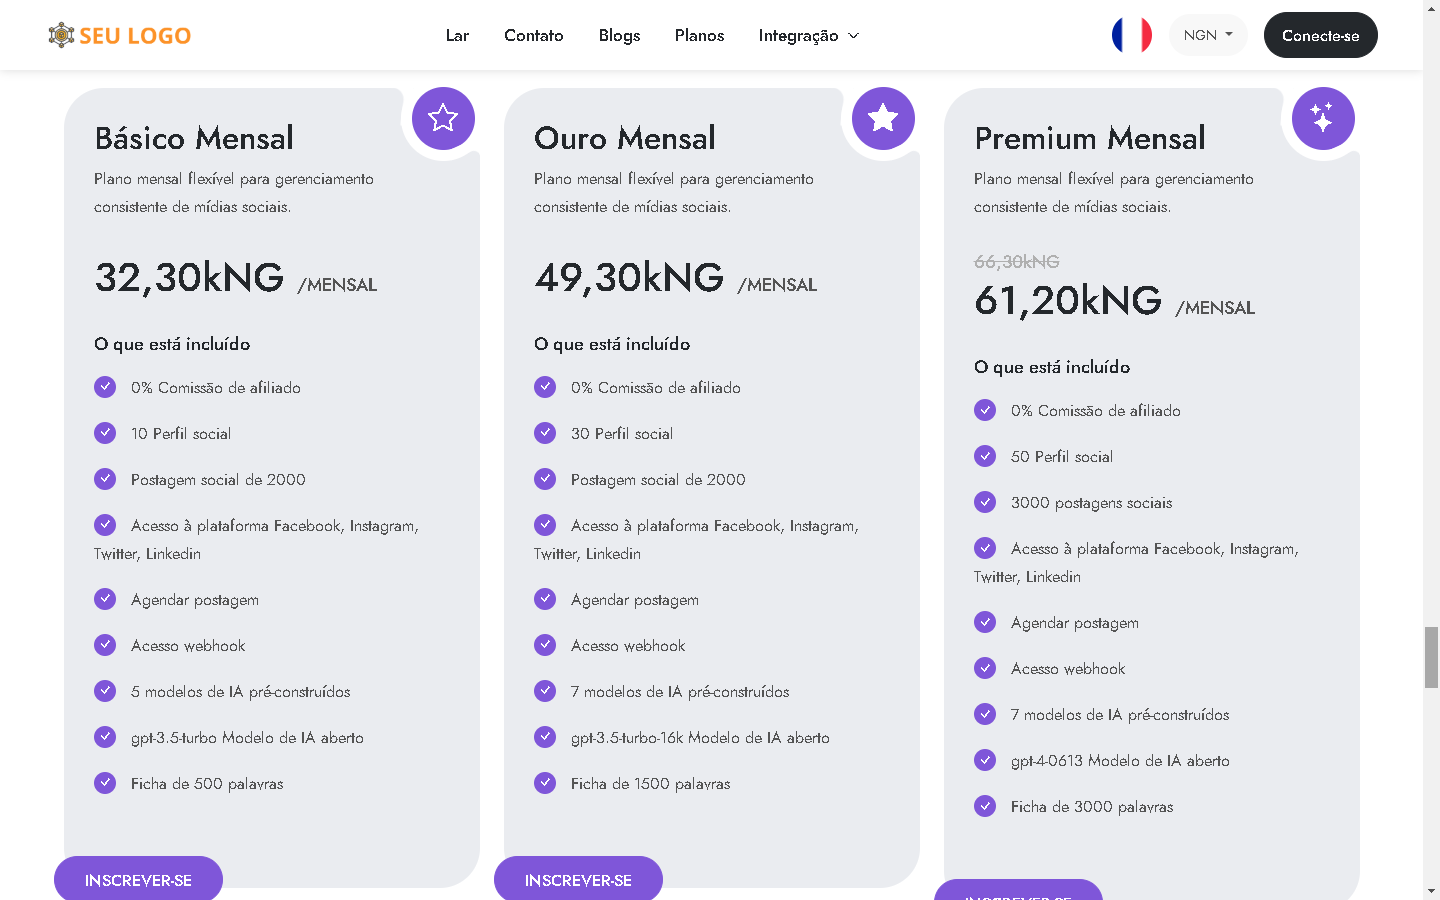Click the checkmark beside 'gpt-4-0613 Modelo de IA aberto'
Screen dimensions: 1440x900
tap(985, 760)
